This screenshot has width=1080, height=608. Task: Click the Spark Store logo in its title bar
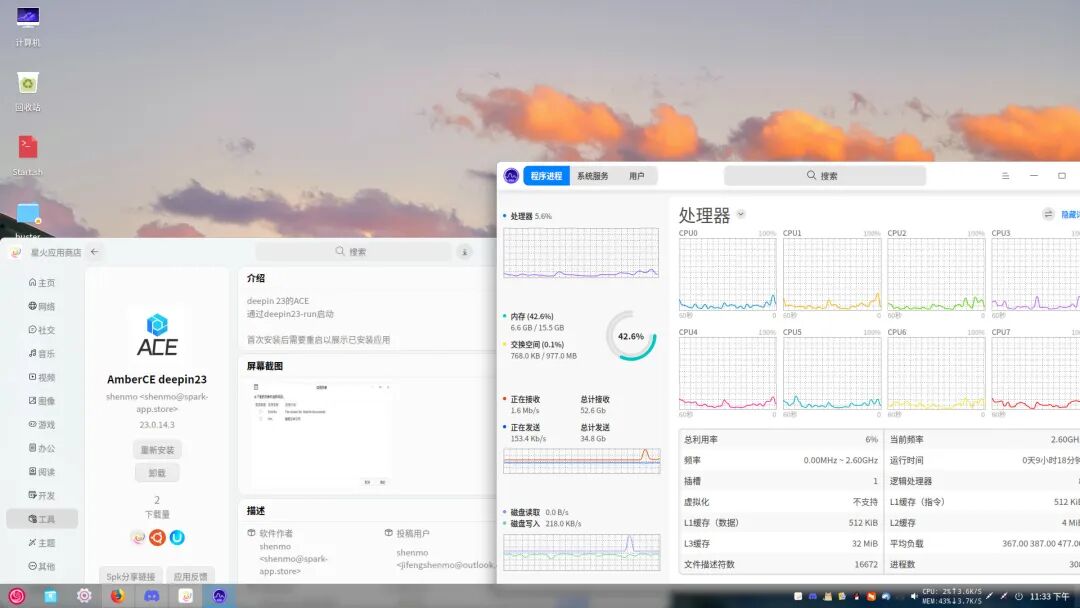pos(15,253)
